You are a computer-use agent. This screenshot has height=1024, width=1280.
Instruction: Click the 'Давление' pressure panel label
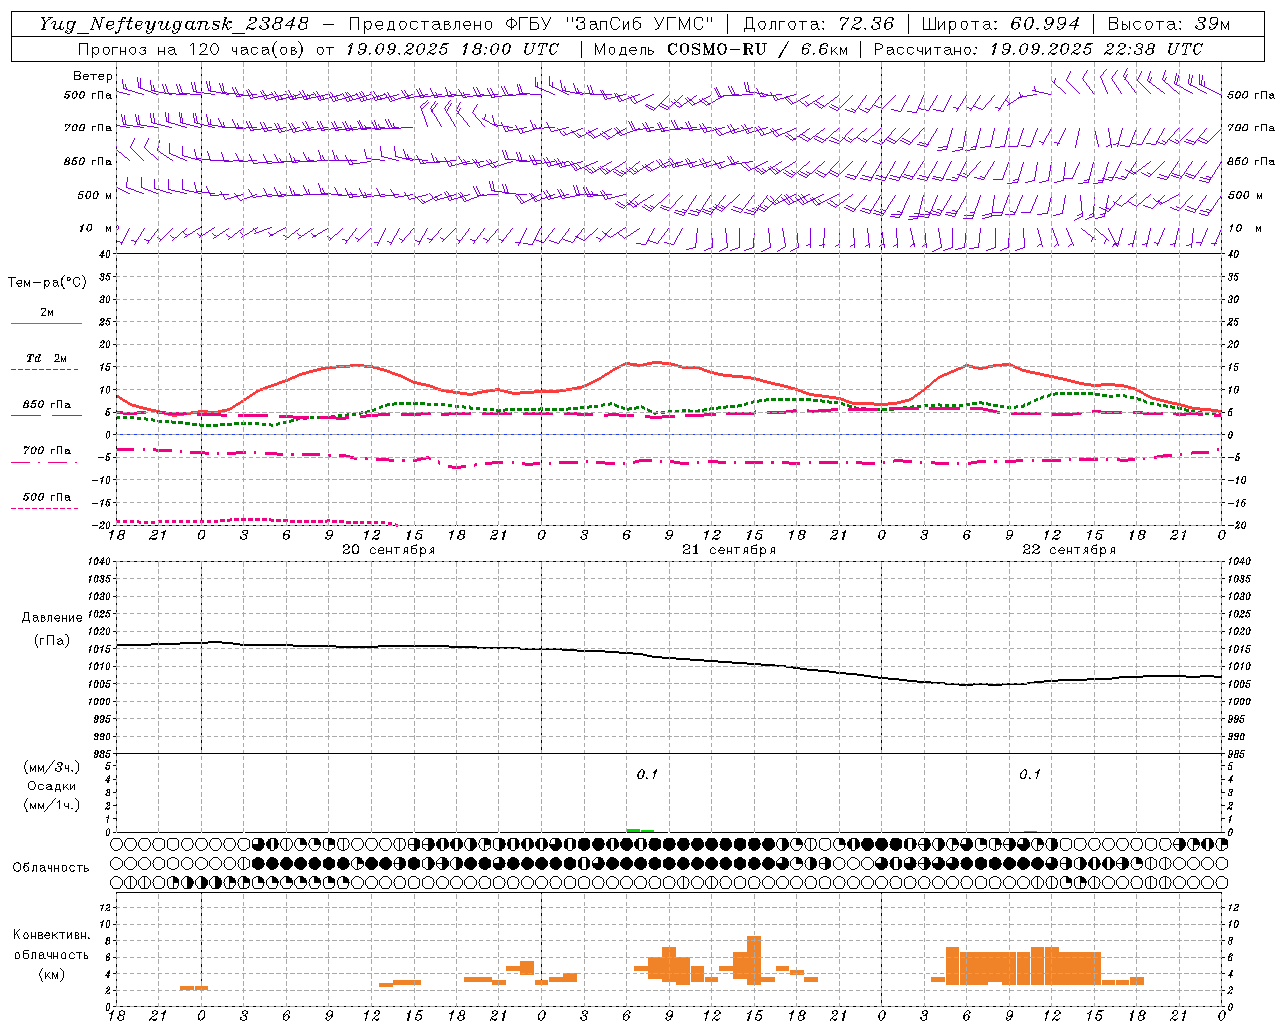pyautogui.click(x=52, y=618)
